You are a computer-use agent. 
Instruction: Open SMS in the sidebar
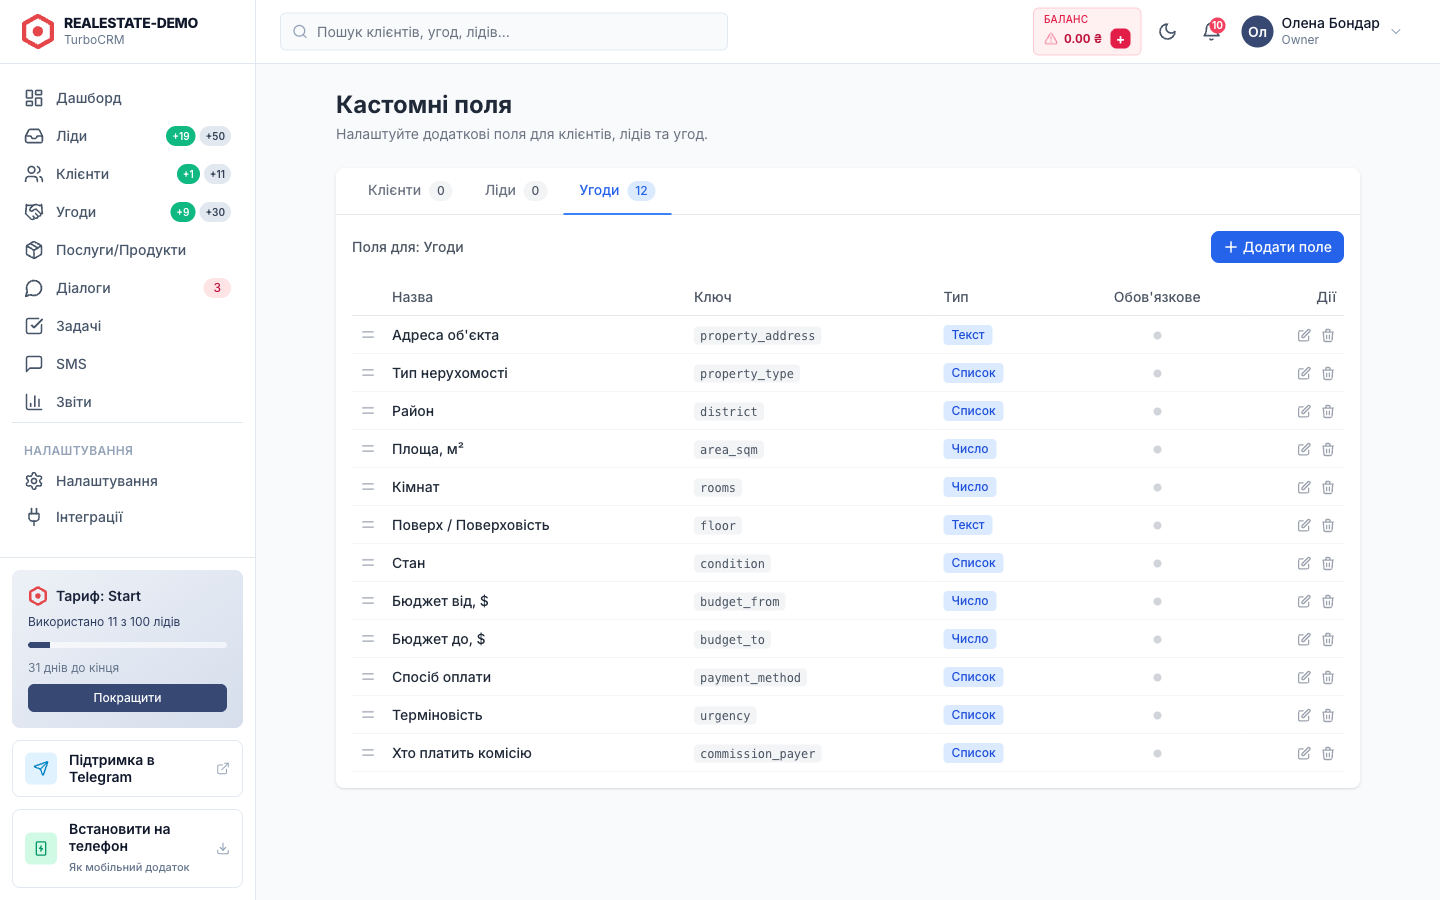[127, 364]
